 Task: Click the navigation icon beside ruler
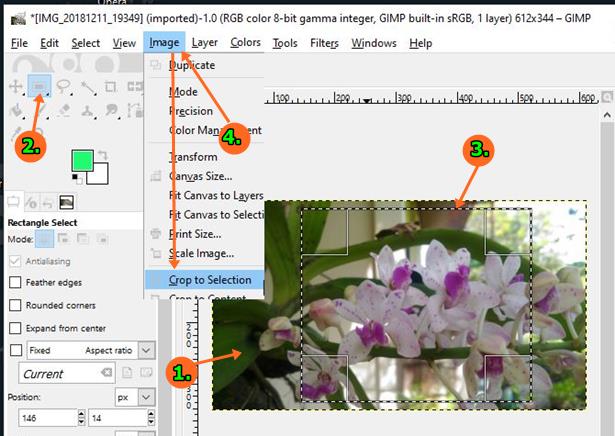coord(607,96)
